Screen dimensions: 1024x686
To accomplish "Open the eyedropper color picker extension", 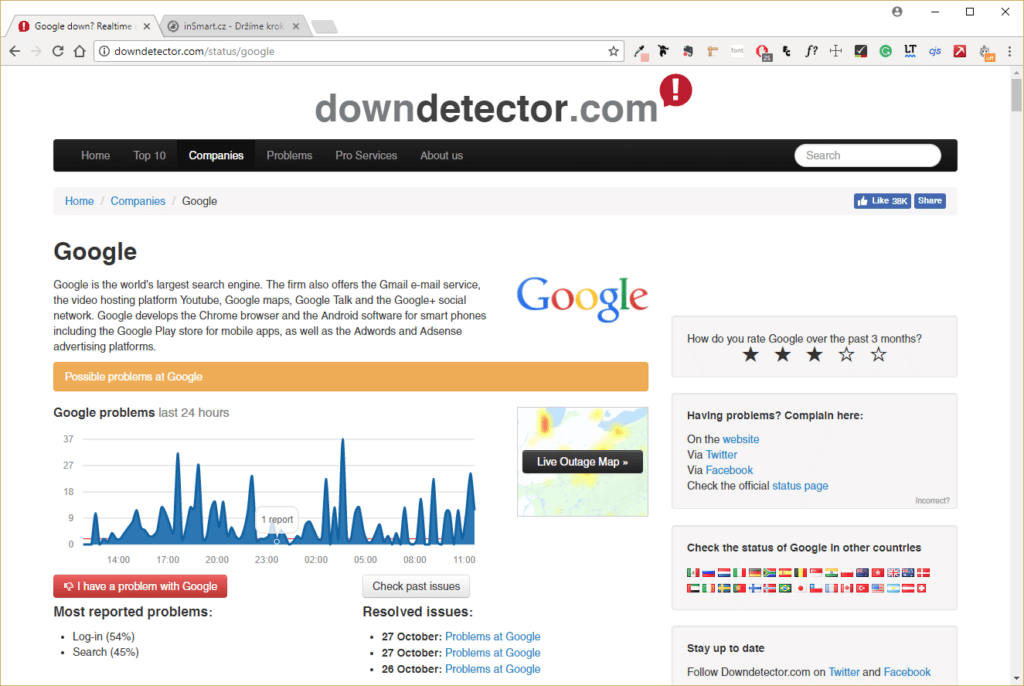I will pyautogui.click(x=640, y=51).
